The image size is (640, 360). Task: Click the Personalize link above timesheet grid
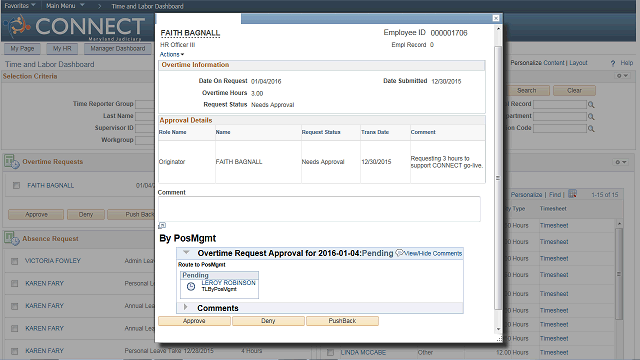pyautogui.click(x=527, y=195)
